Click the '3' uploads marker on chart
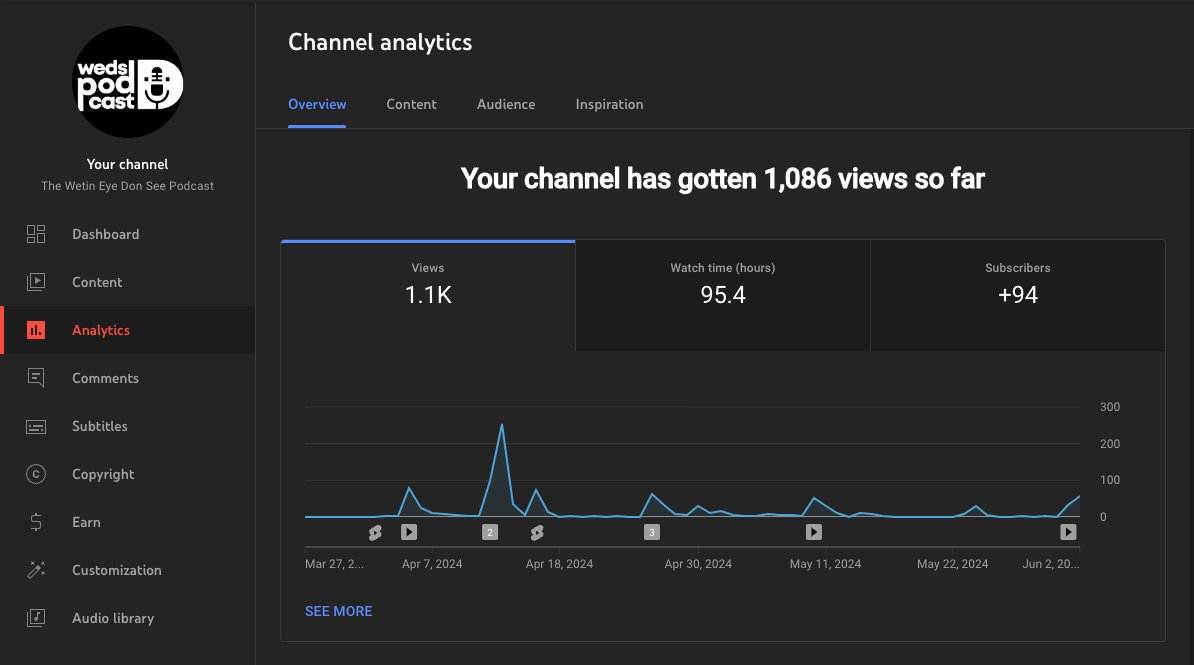This screenshot has width=1194, height=665. tap(651, 532)
